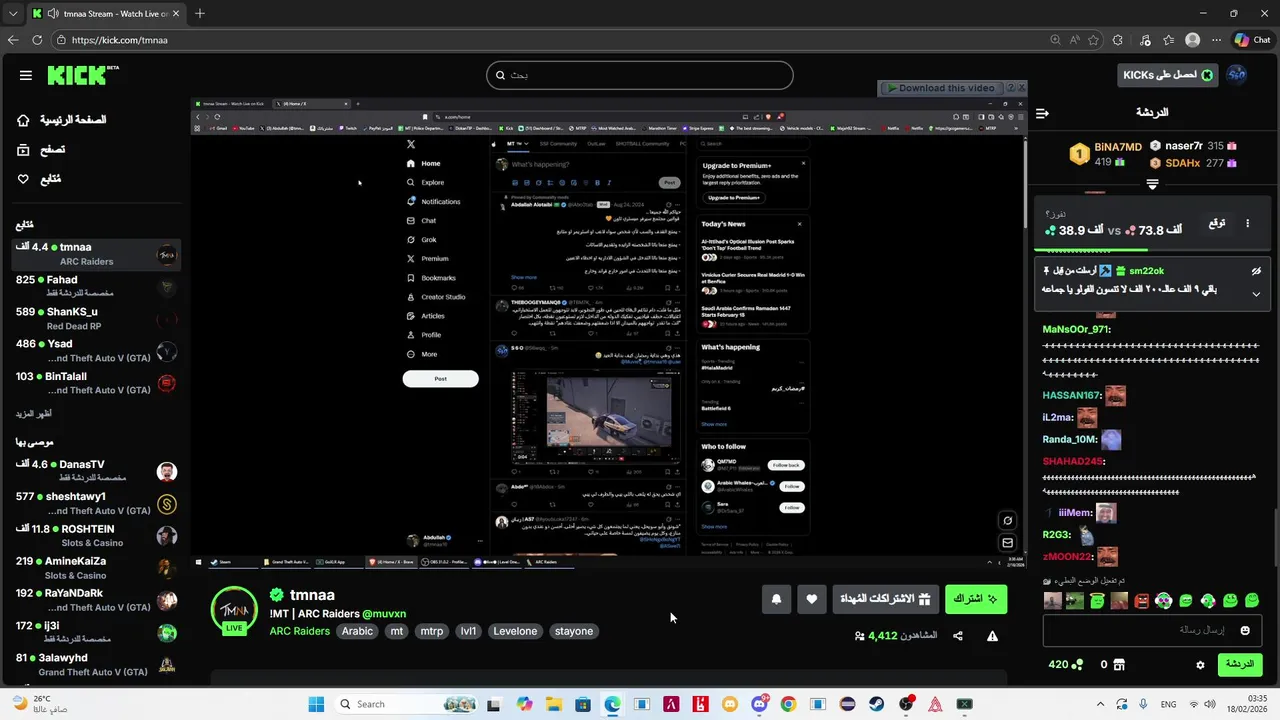
Task: Click the follow heart button under the stream
Action: tap(811, 599)
